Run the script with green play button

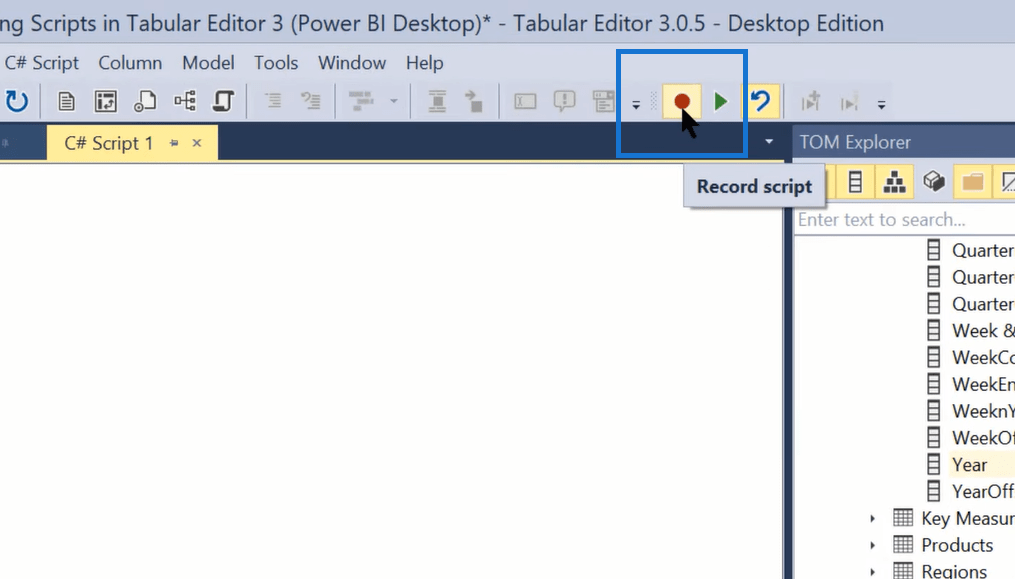click(x=720, y=102)
